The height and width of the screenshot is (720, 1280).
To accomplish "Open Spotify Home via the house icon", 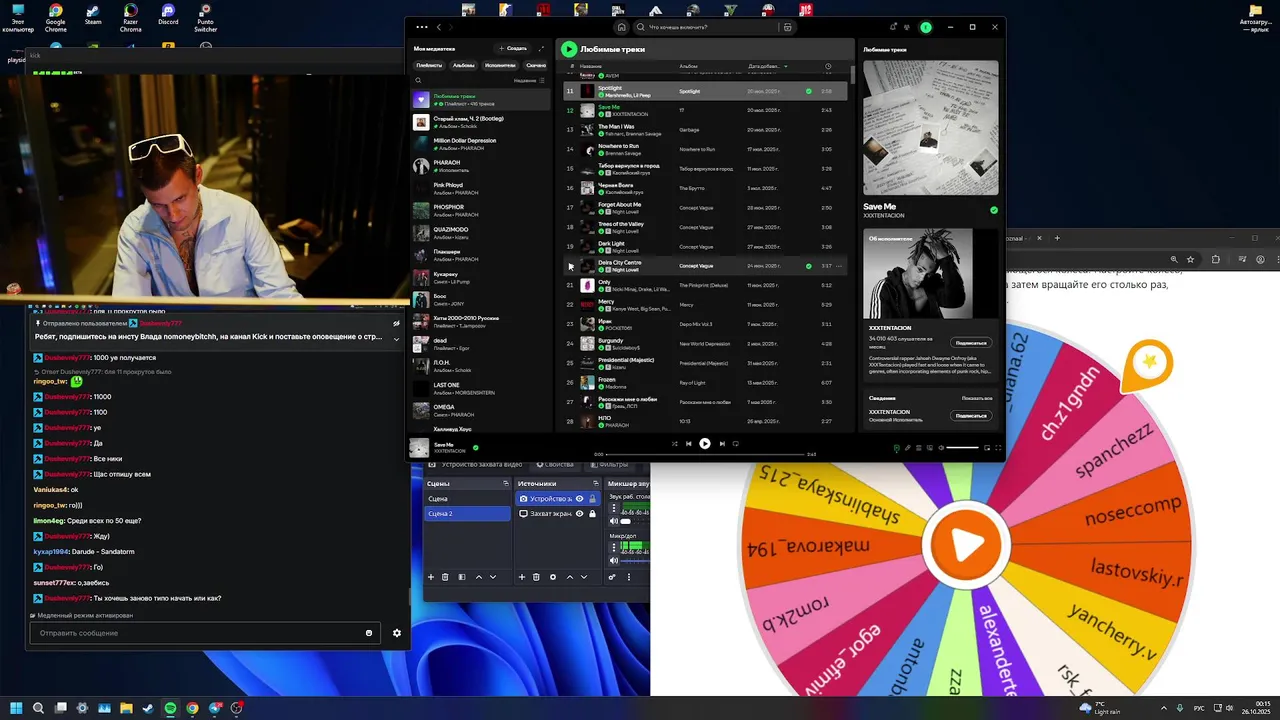I will click(x=622, y=27).
